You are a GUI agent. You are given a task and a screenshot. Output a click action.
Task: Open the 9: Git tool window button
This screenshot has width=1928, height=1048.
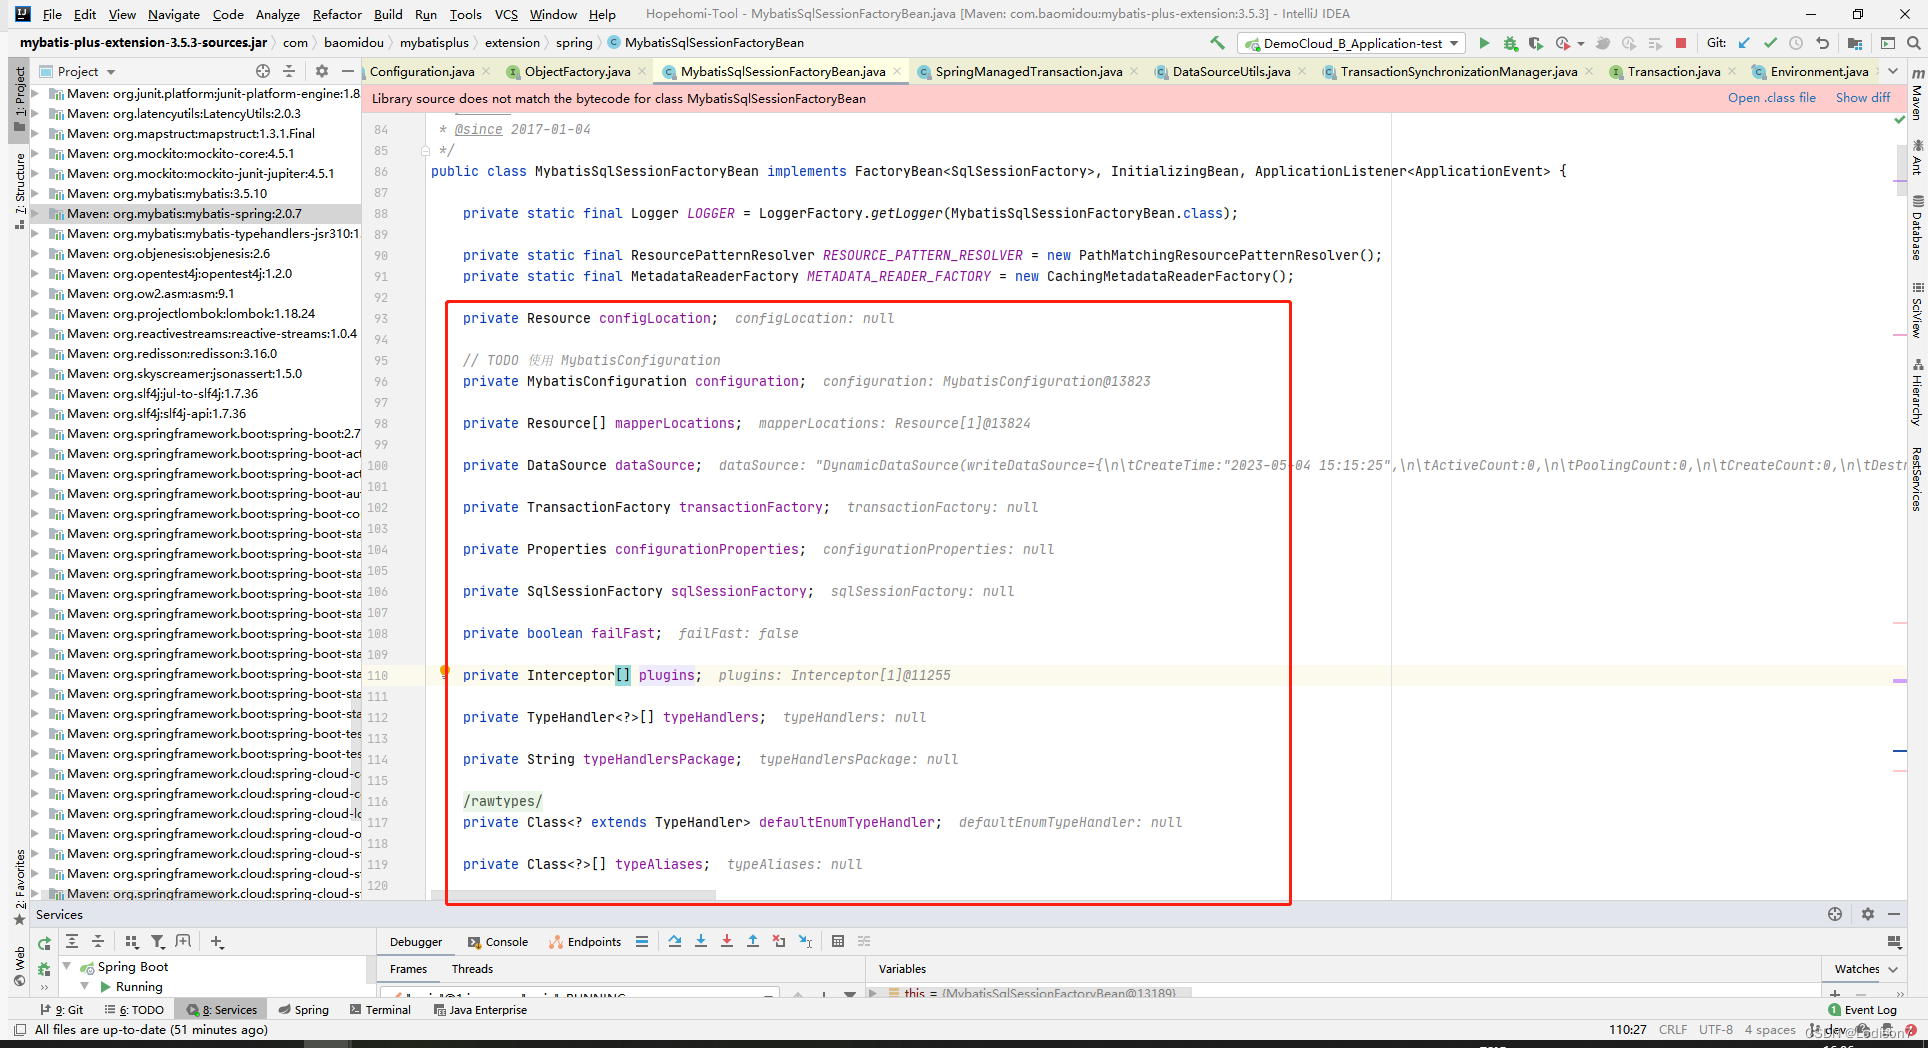tap(62, 1010)
